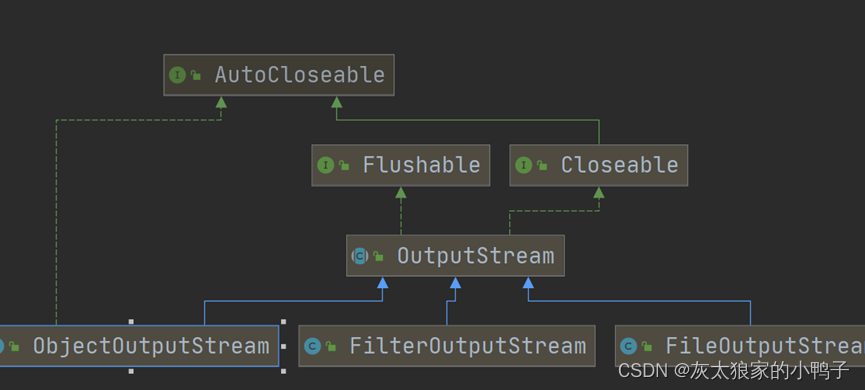Click the FileOutputStream class icon
Viewport: 865px width, 390px height.
(x=628, y=346)
